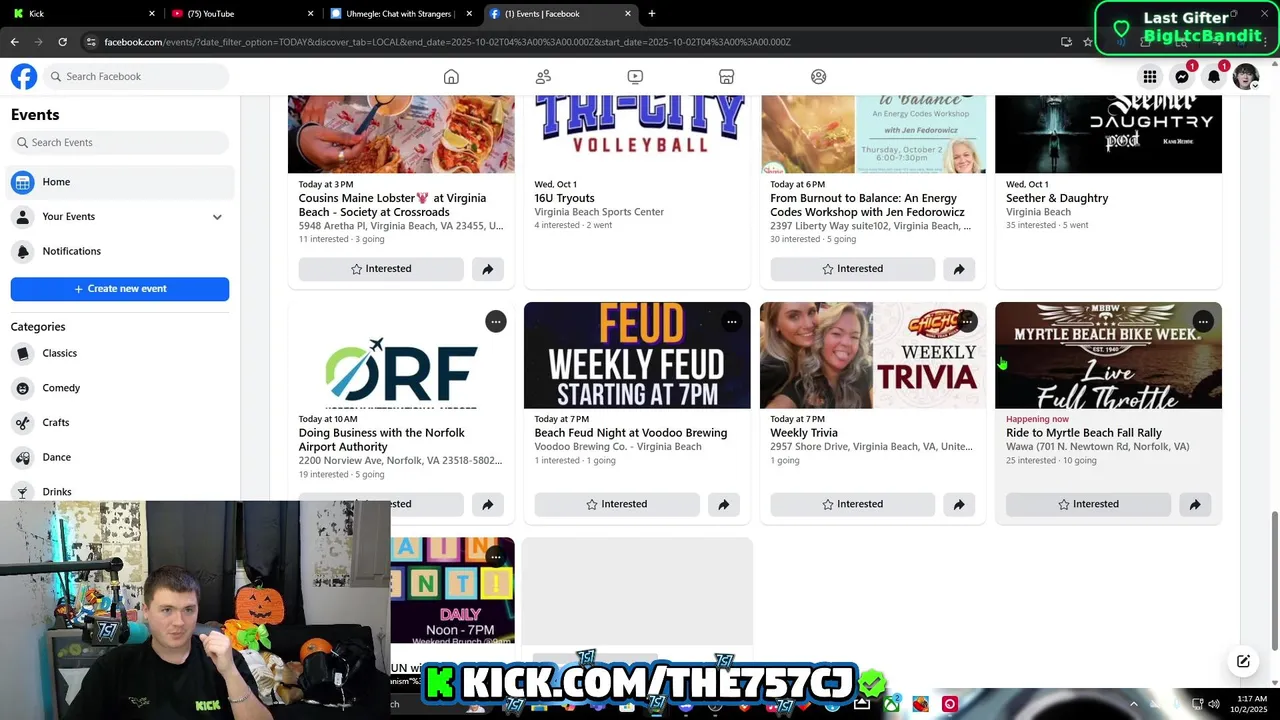Mark Interested on Beach Feud Night event

click(617, 504)
